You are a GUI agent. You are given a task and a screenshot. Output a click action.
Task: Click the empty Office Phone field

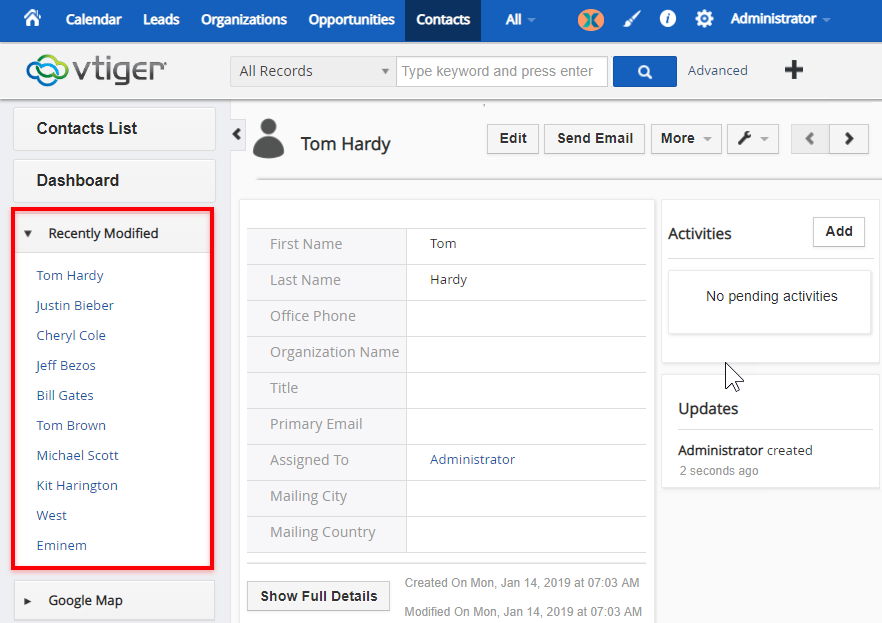click(x=526, y=318)
